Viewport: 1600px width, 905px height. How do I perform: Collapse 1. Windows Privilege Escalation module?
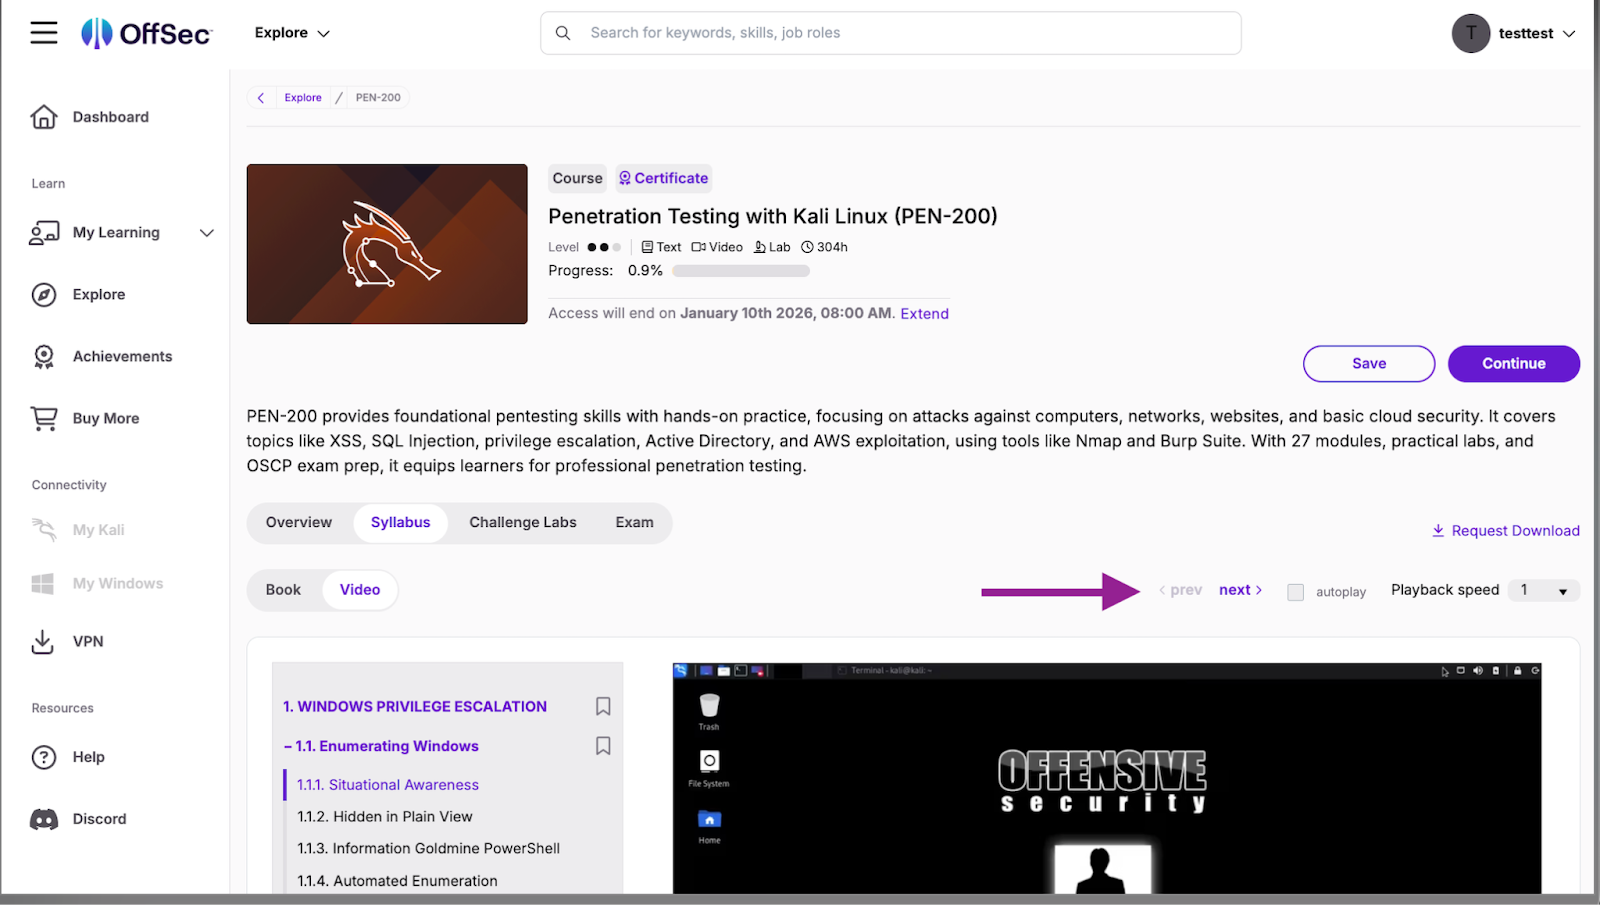(415, 706)
